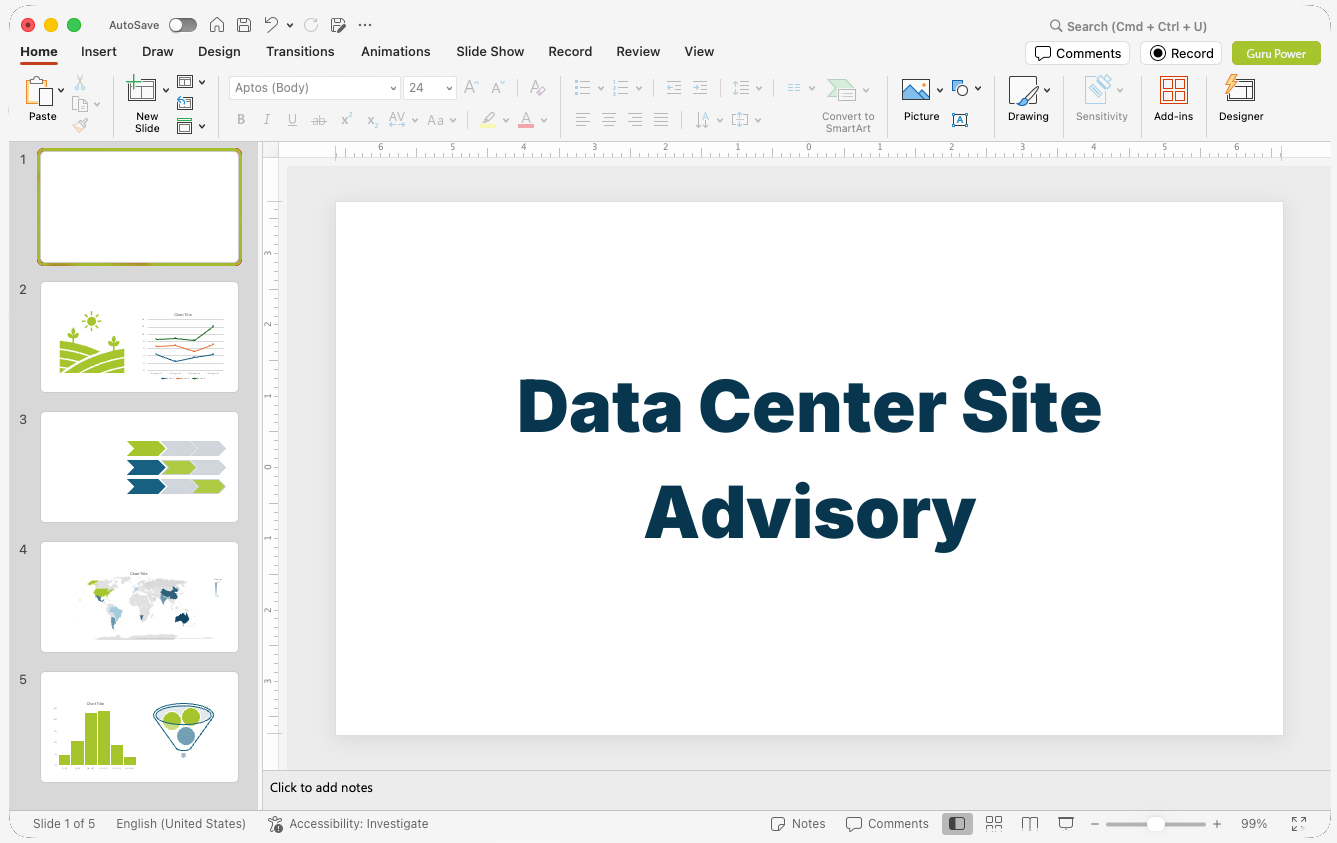Click the Format Painter brush icon
This screenshot has width=1337, height=843.
coord(80,125)
